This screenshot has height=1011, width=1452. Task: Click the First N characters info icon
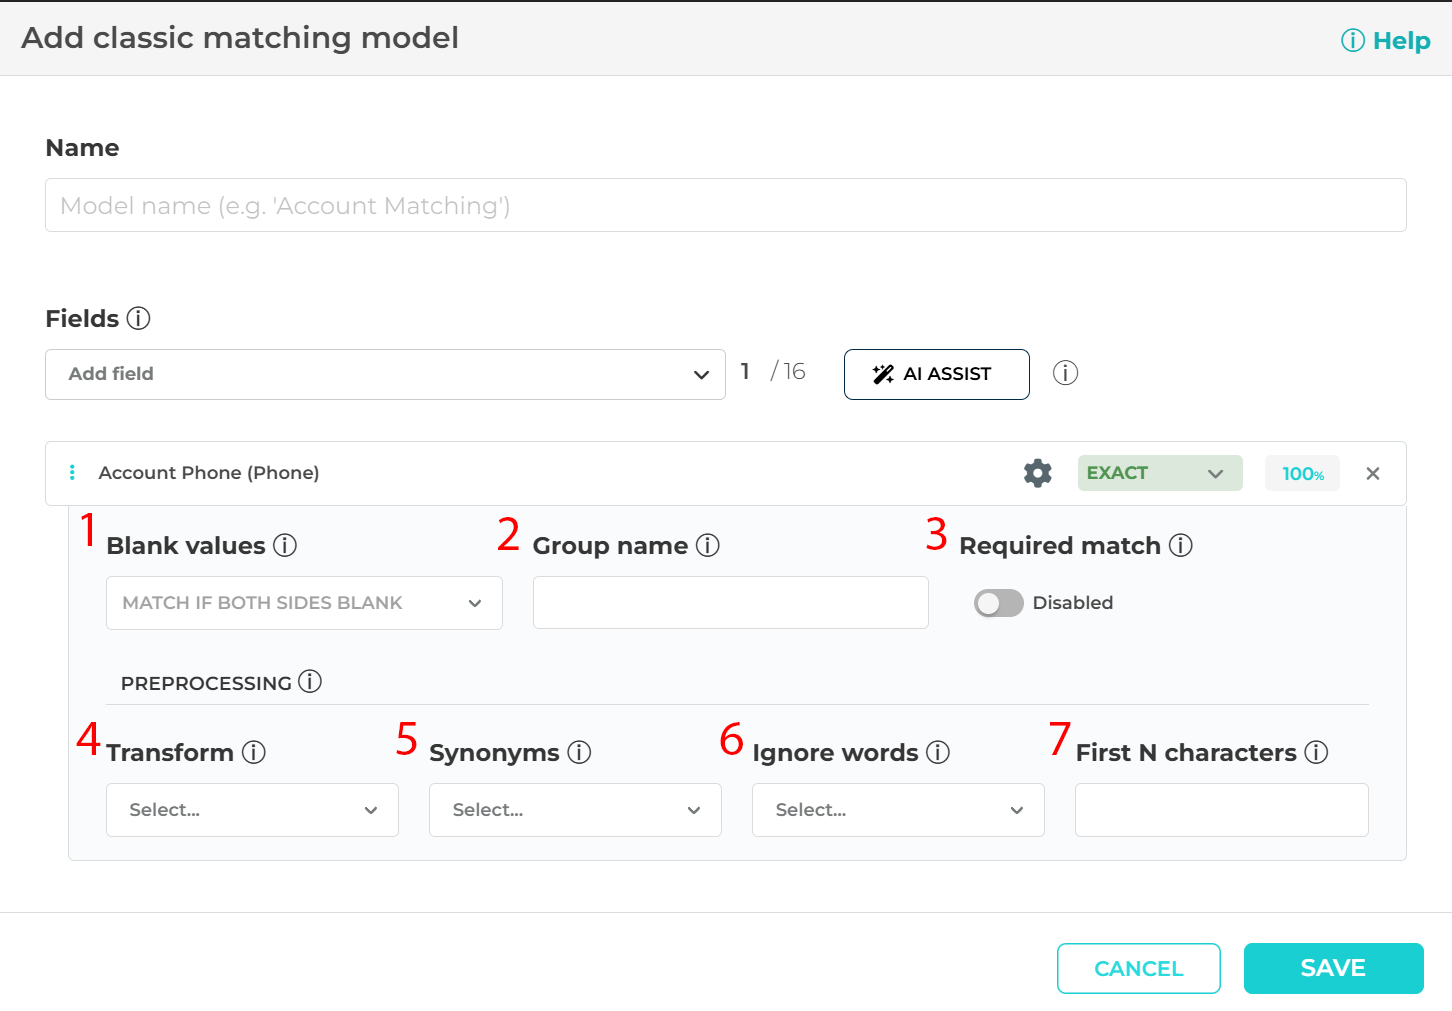pyautogui.click(x=1316, y=752)
